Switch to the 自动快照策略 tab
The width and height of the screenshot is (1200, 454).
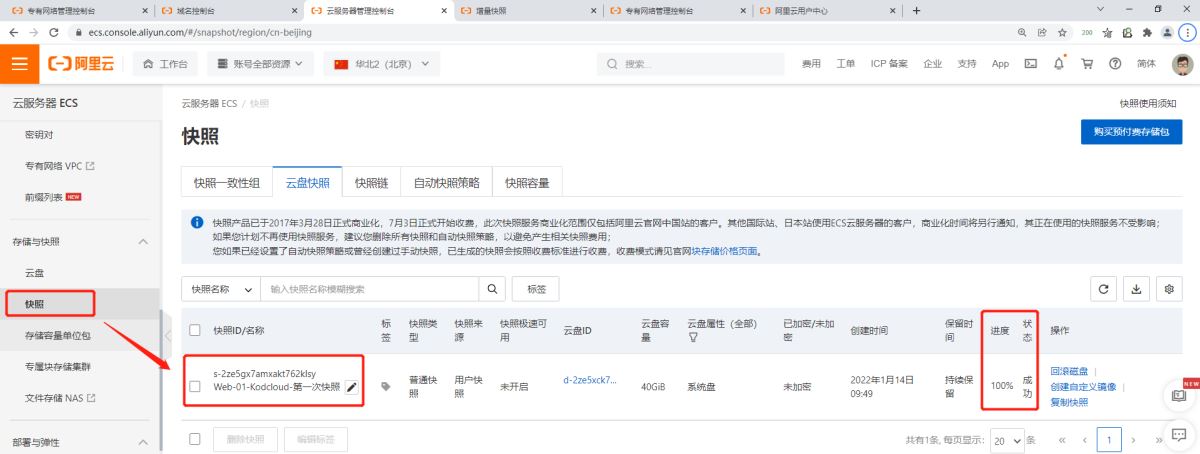coord(447,183)
